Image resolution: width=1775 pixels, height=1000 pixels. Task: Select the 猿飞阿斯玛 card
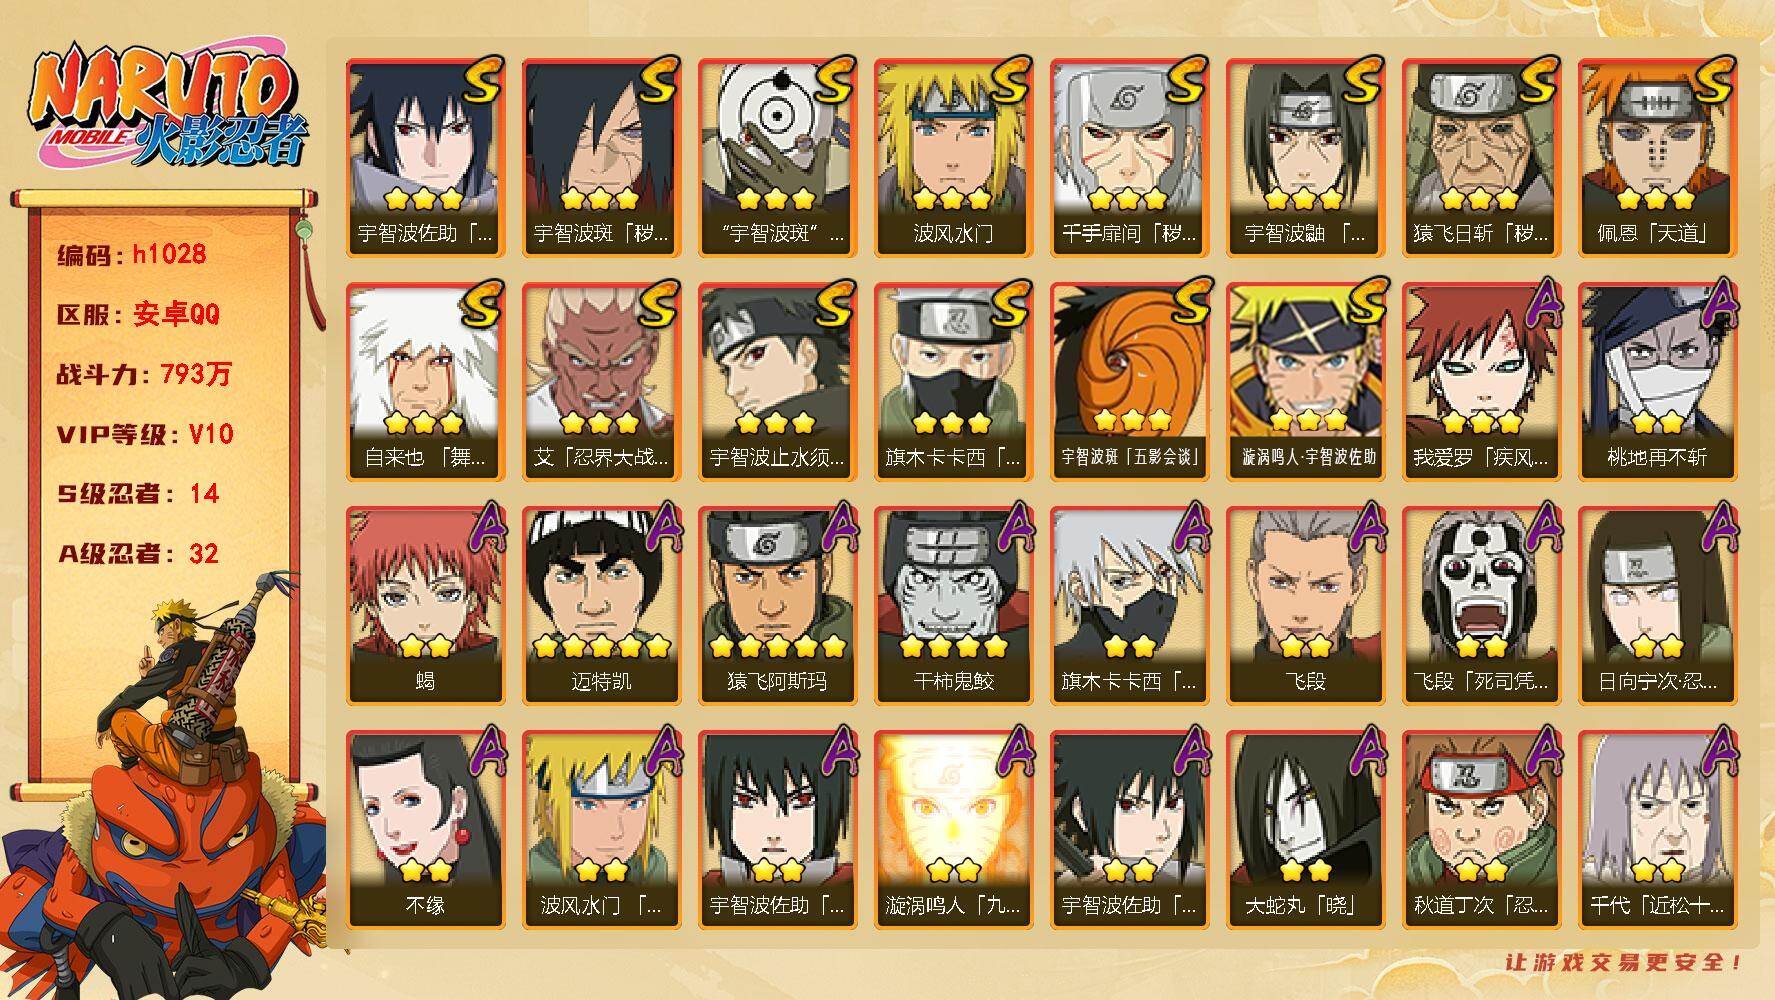777,606
